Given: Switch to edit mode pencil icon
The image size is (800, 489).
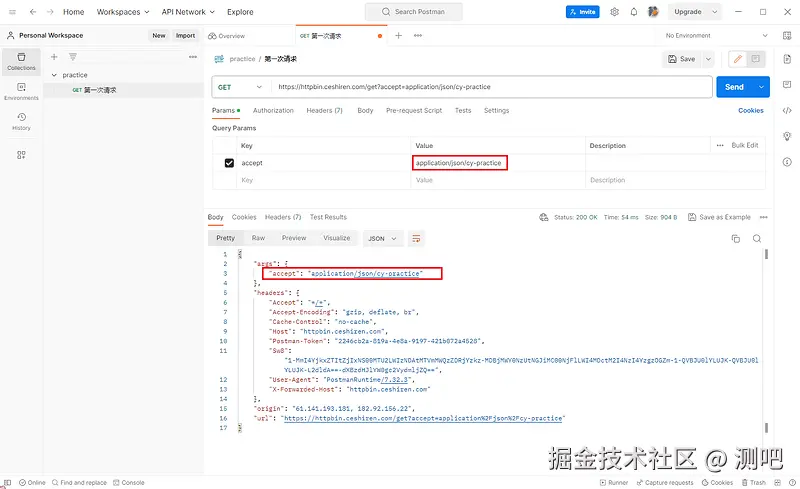Looking at the screenshot, I should [x=737, y=59].
